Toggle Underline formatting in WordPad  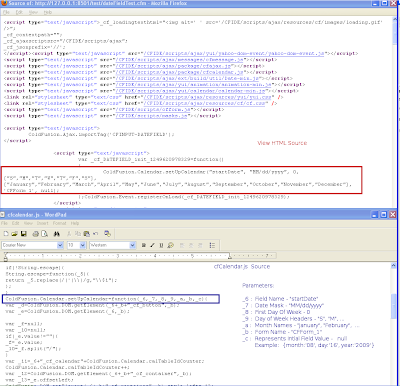tap(161, 245)
